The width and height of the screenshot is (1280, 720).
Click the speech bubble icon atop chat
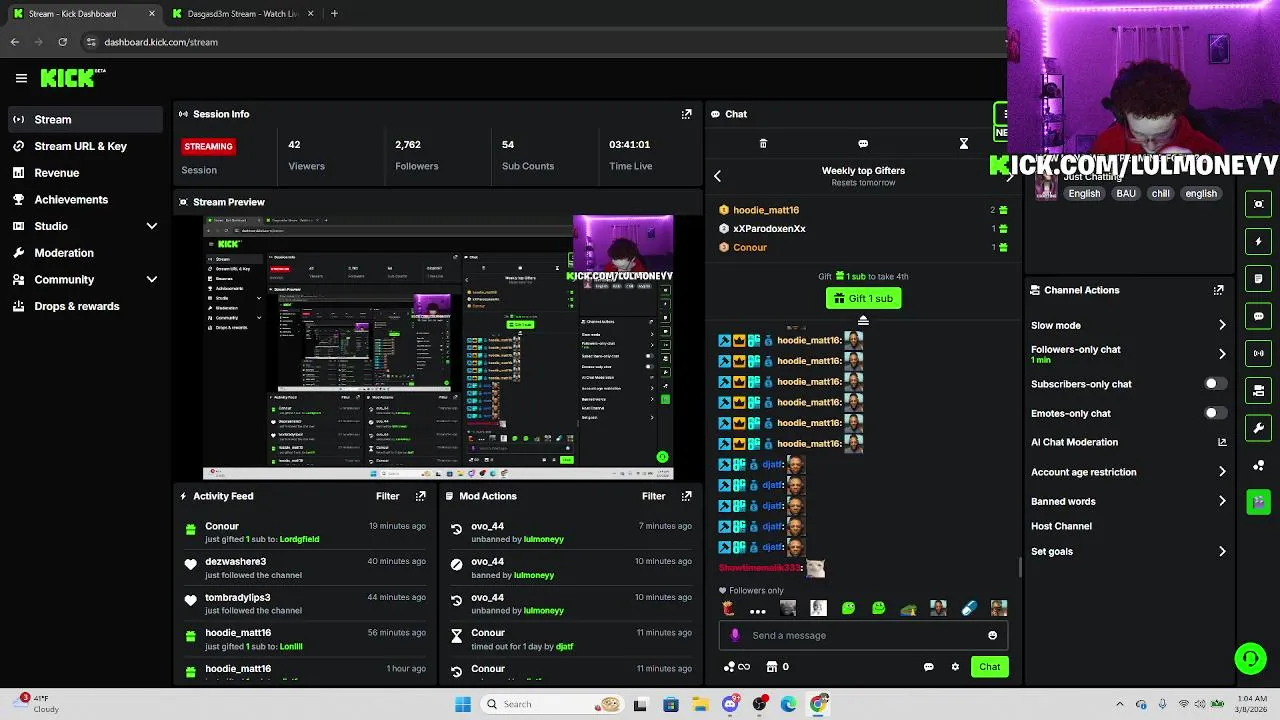click(863, 144)
